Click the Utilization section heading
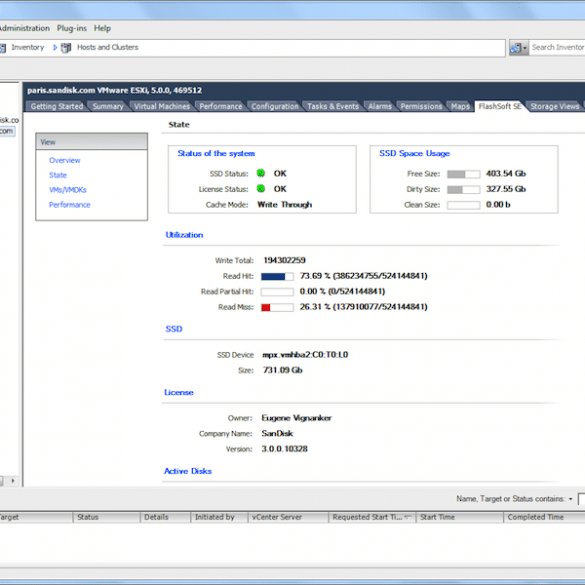Image resolution: width=585 pixels, height=585 pixels. click(x=184, y=235)
